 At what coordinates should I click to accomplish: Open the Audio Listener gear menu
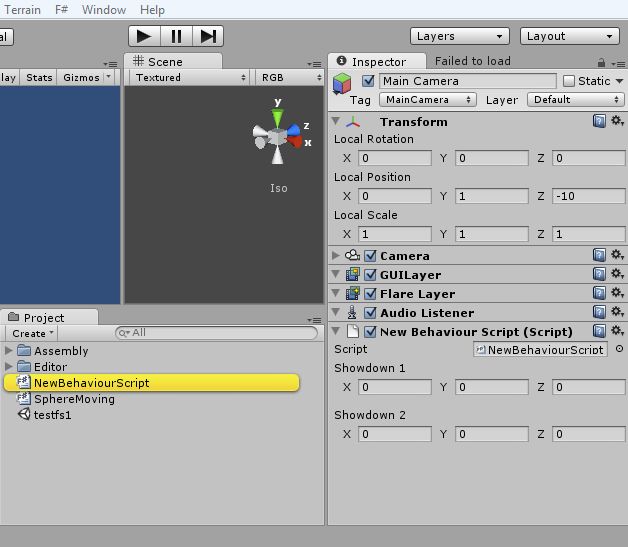pyautogui.click(x=617, y=312)
